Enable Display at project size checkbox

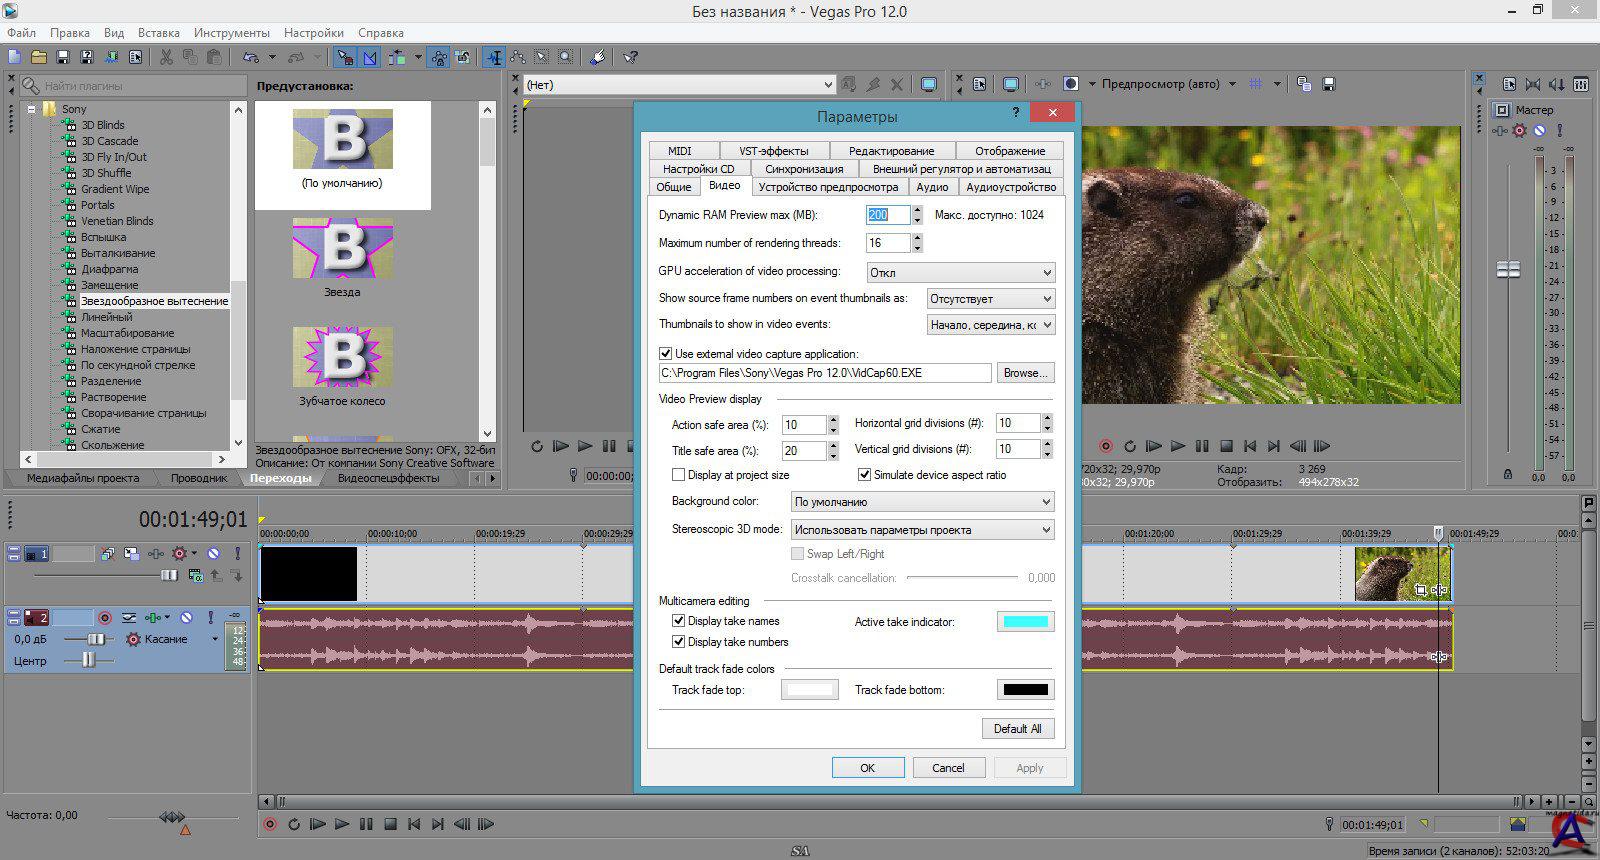[679, 475]
